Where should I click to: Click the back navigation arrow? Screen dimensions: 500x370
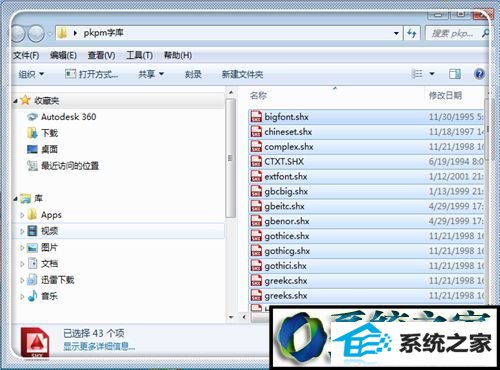pos(19,33)
